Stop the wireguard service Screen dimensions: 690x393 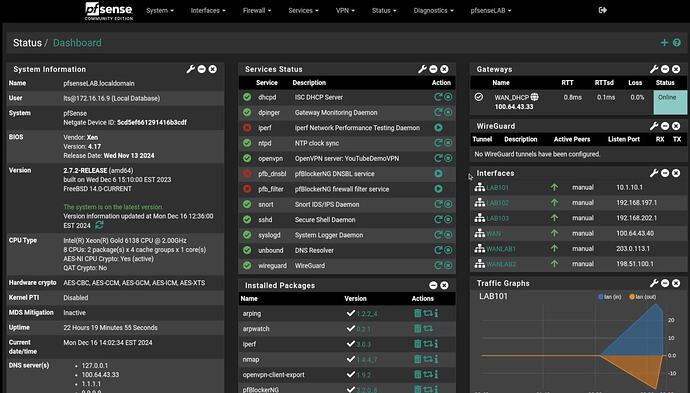pyautogui.click(x=448, y=265)
